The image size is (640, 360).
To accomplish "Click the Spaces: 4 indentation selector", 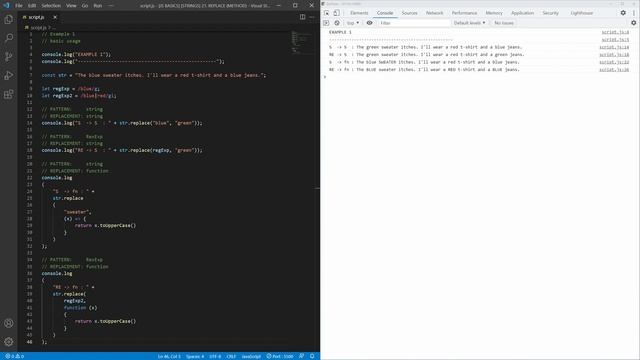I will point(195,356).
